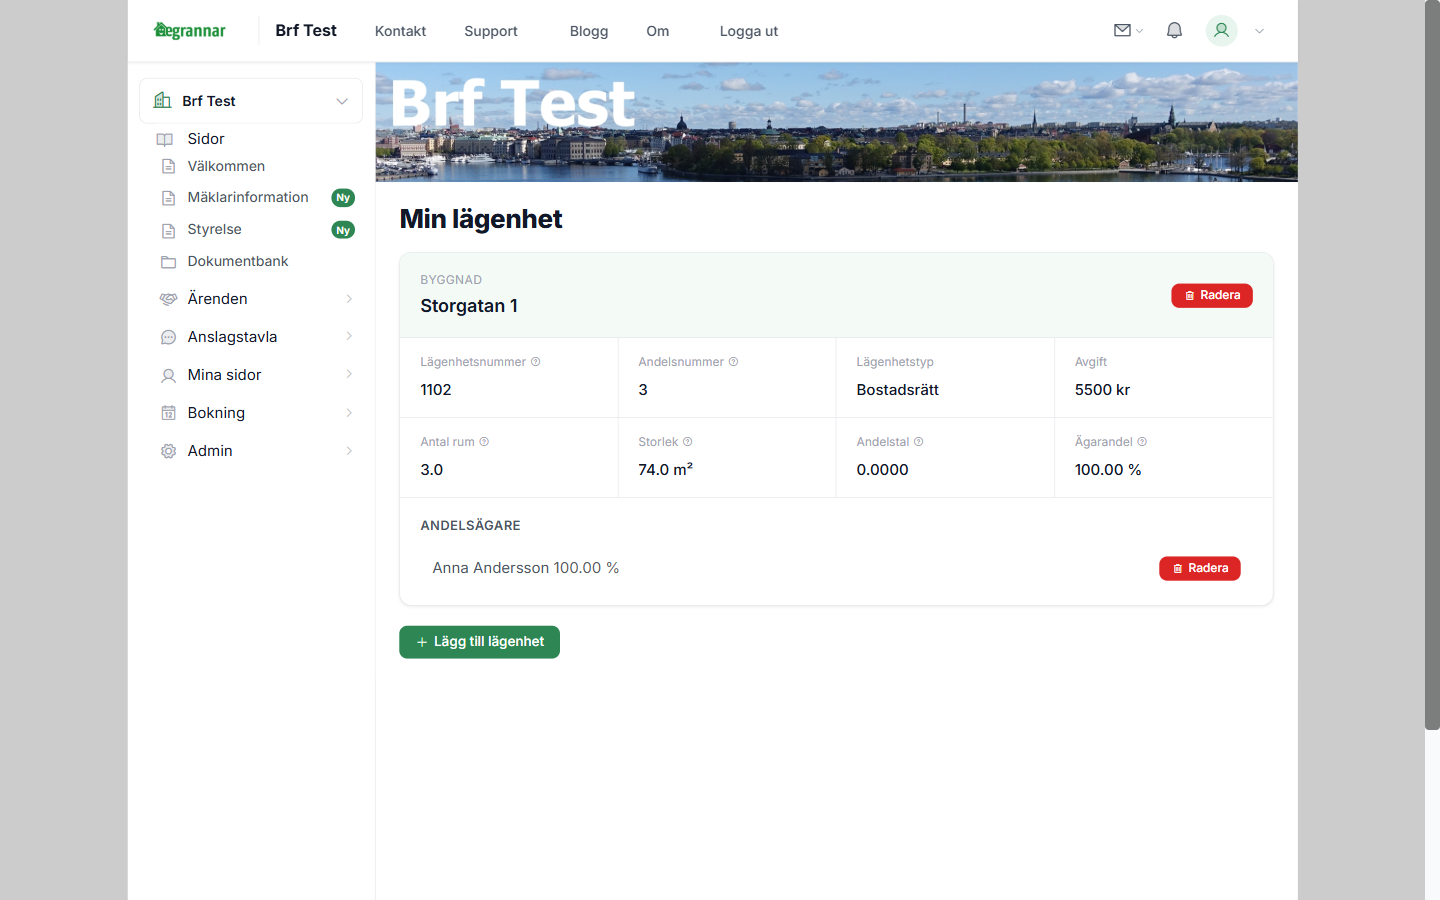
Task: Click the help icon beside Andelsnummer
Action: pos(733,362)
